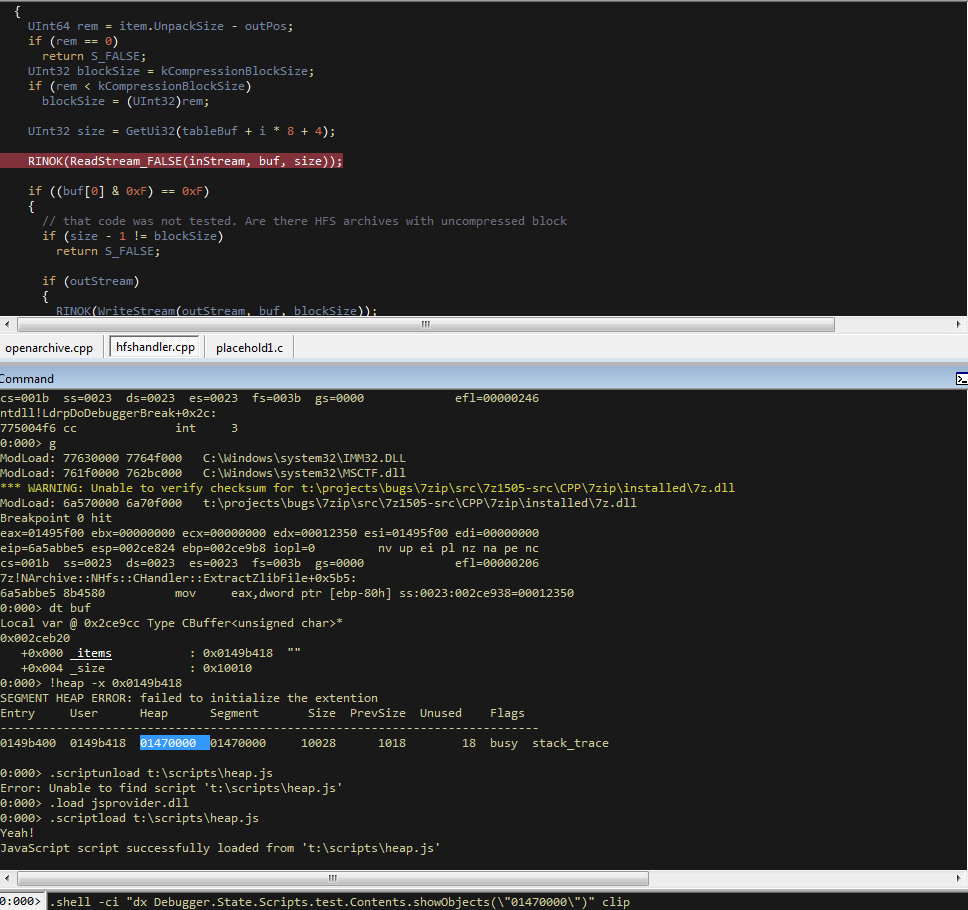The image size is (968, 910).
Task: Click the 'Breakpoint 0 hit' output line
Action: point(56,518)
